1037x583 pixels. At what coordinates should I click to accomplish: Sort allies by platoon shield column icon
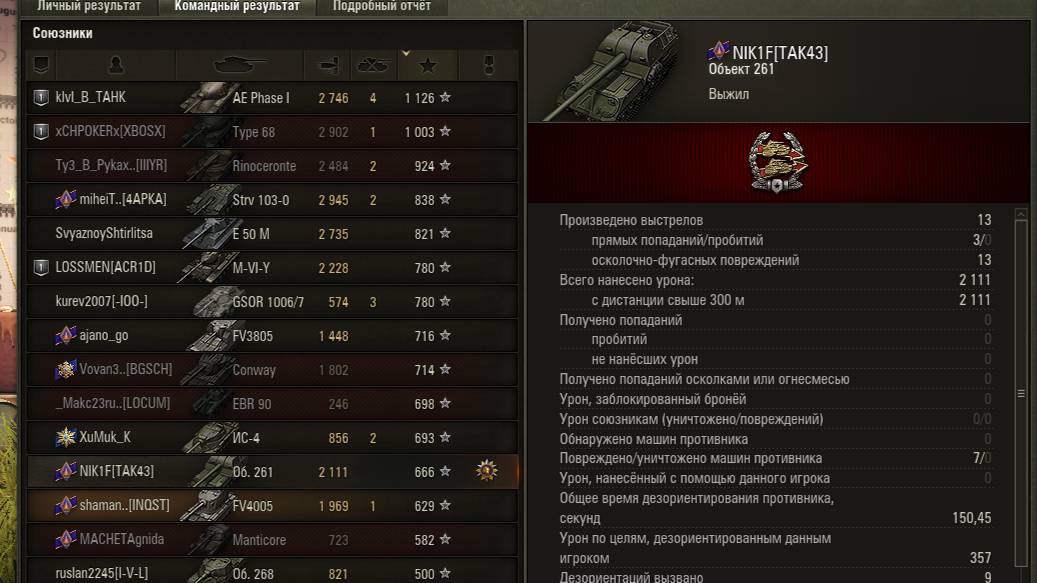41,65
